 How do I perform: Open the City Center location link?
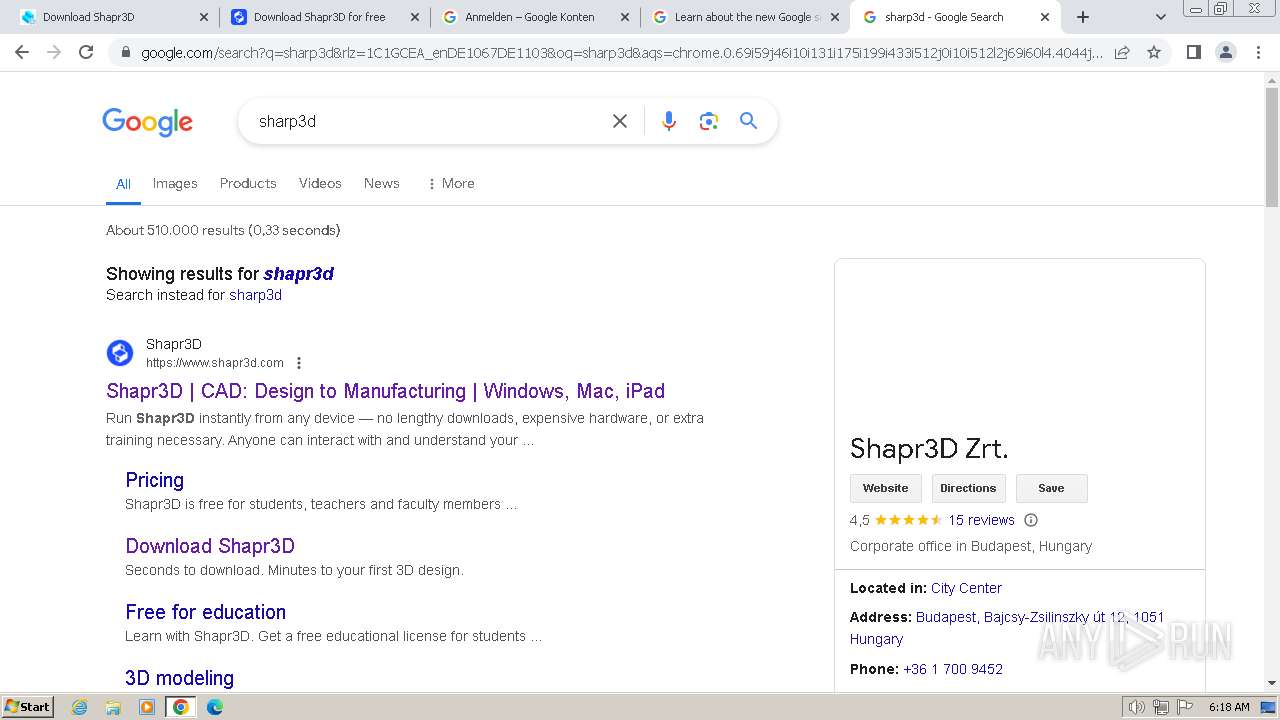tap(966, 588)
